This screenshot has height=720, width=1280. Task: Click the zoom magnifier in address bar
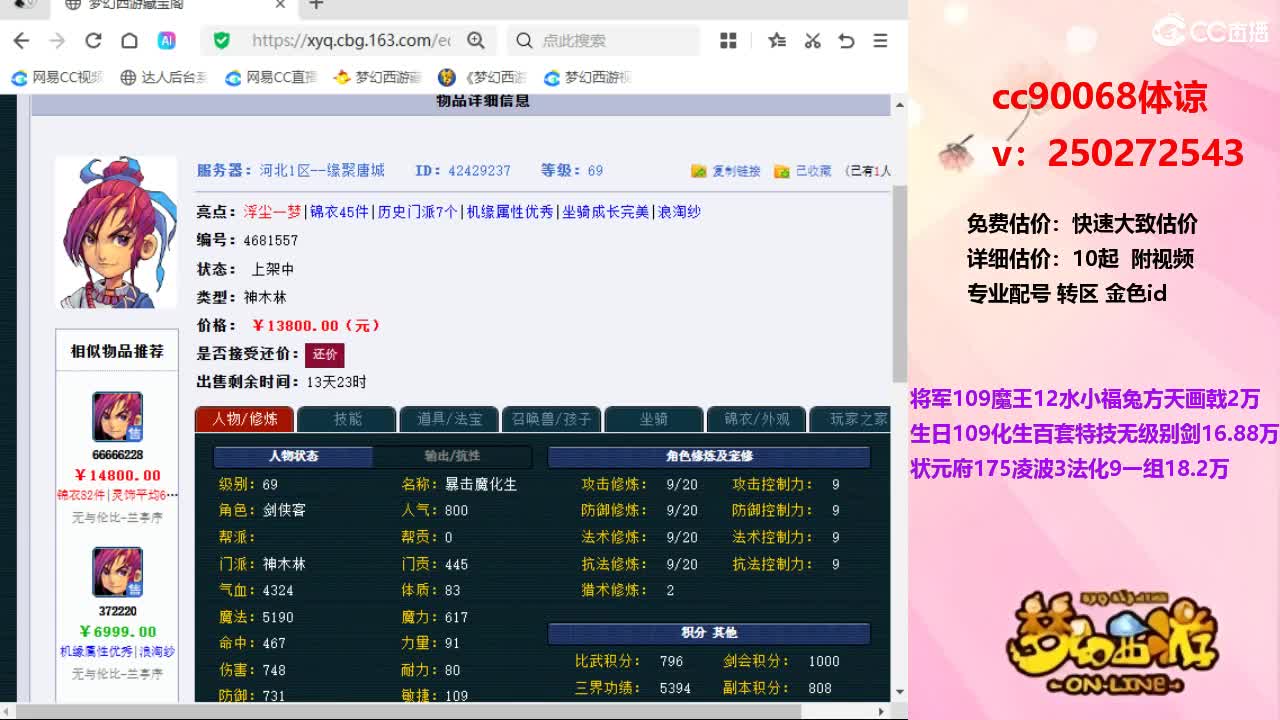click(x=476, y=40)
